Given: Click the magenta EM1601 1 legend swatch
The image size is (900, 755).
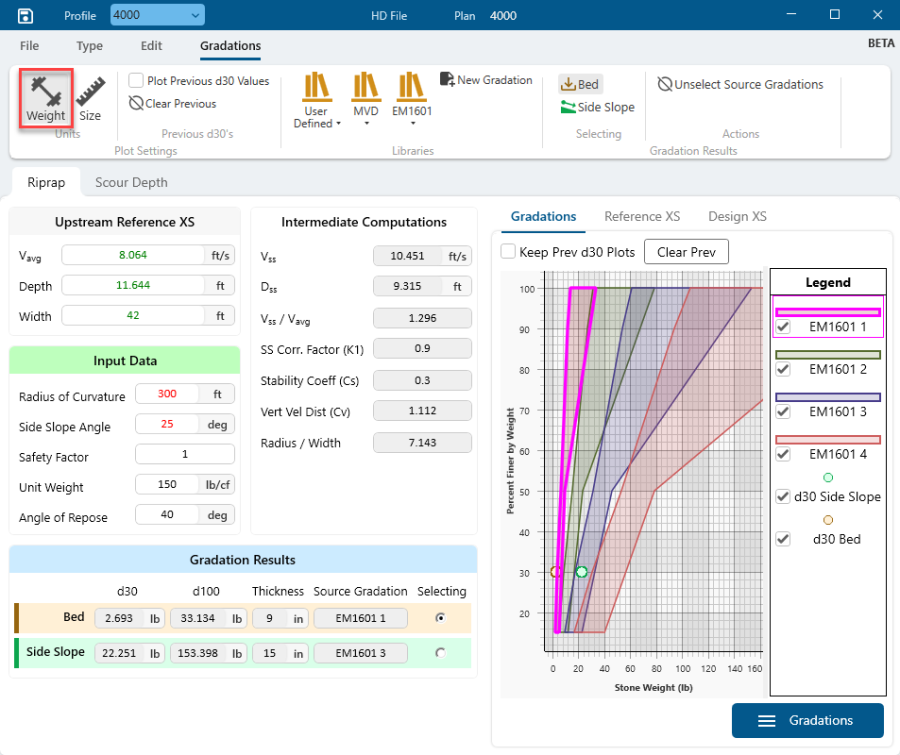Looking at the screenshot, I should click(x=828, y=312).
